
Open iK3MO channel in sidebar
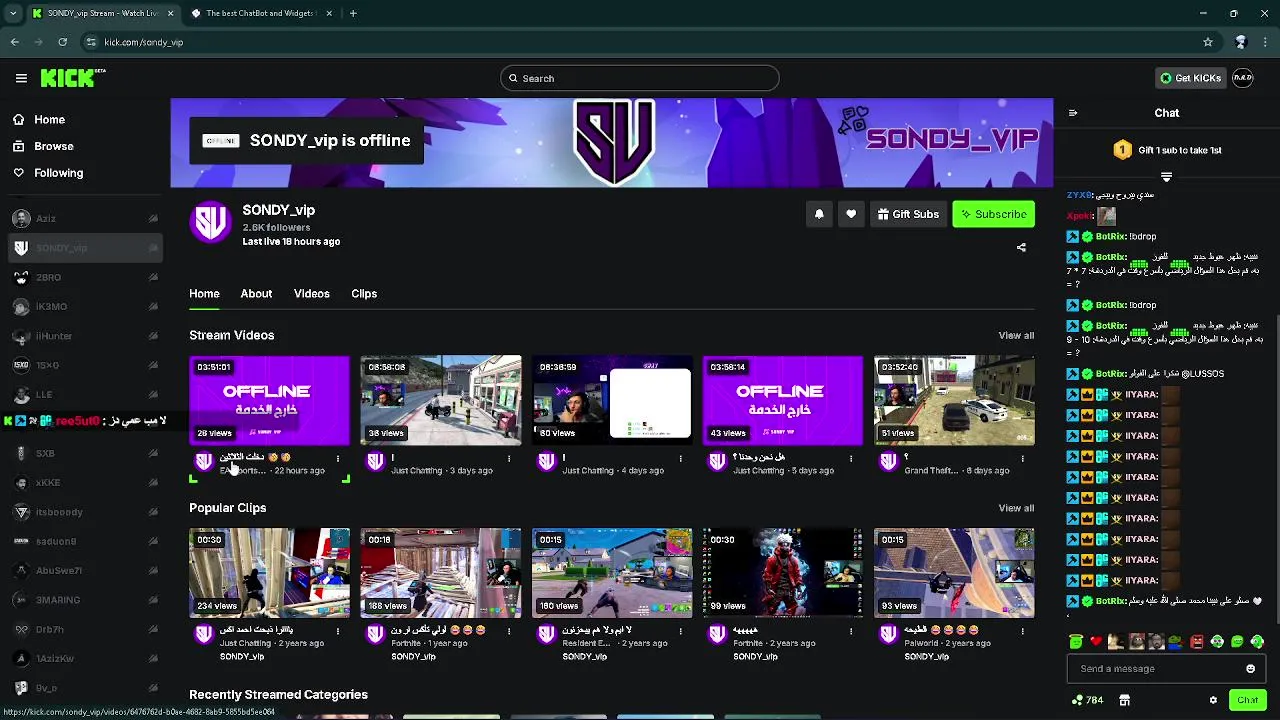(85, 306)
